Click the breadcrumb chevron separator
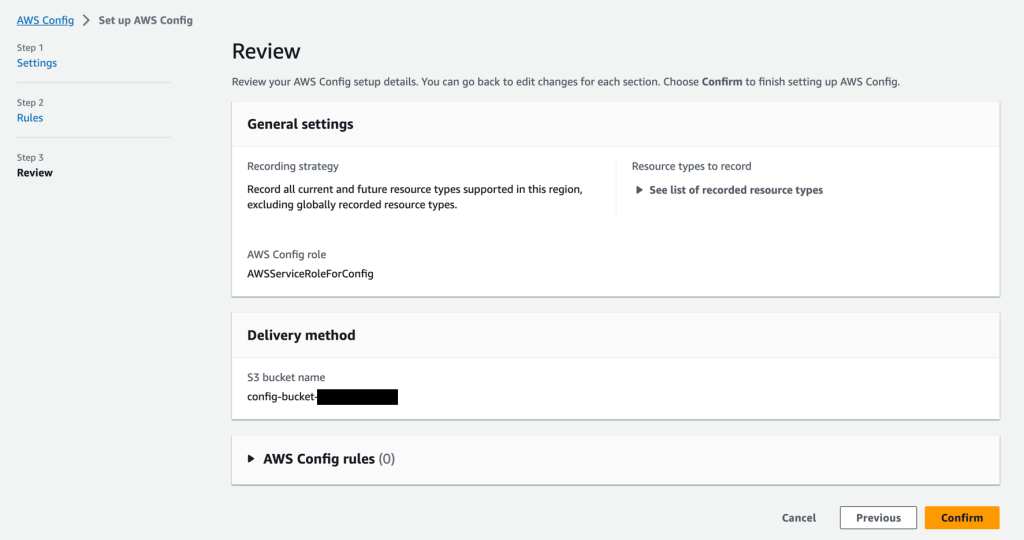Image resolution: width=1024 pixels, height=540 pixels. coord(86,20)
